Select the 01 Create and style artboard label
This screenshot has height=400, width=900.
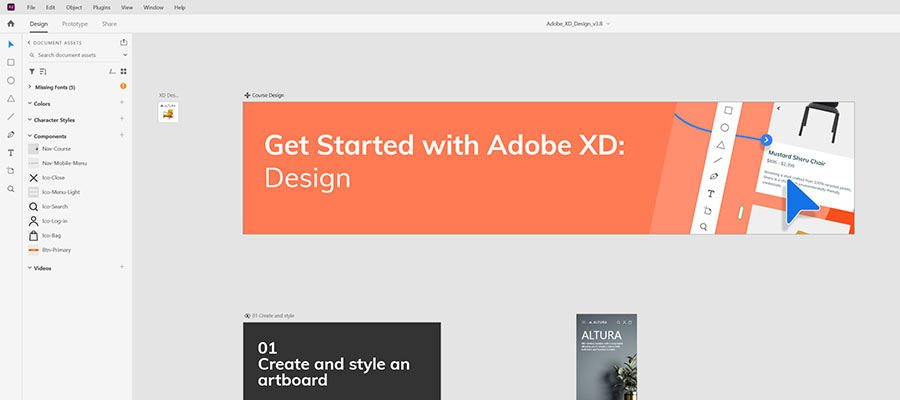(x=273, y=316)
